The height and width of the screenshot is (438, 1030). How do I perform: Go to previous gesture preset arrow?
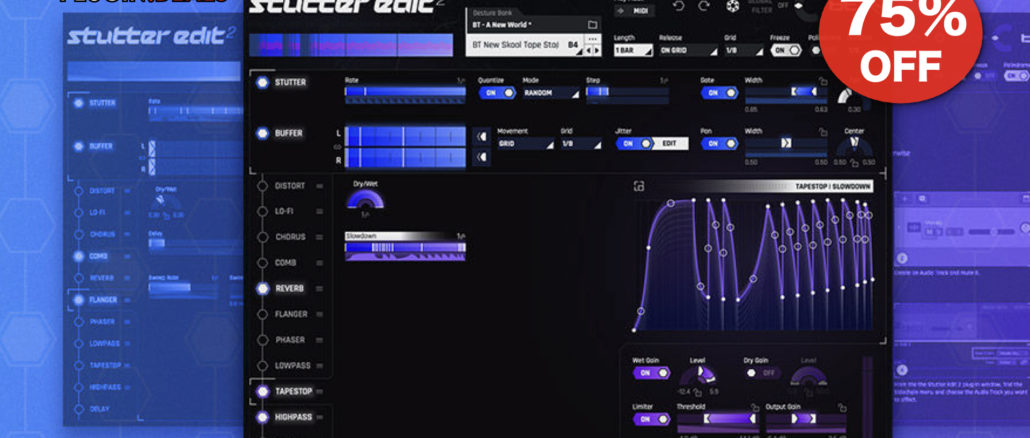(x=589, y=51)
